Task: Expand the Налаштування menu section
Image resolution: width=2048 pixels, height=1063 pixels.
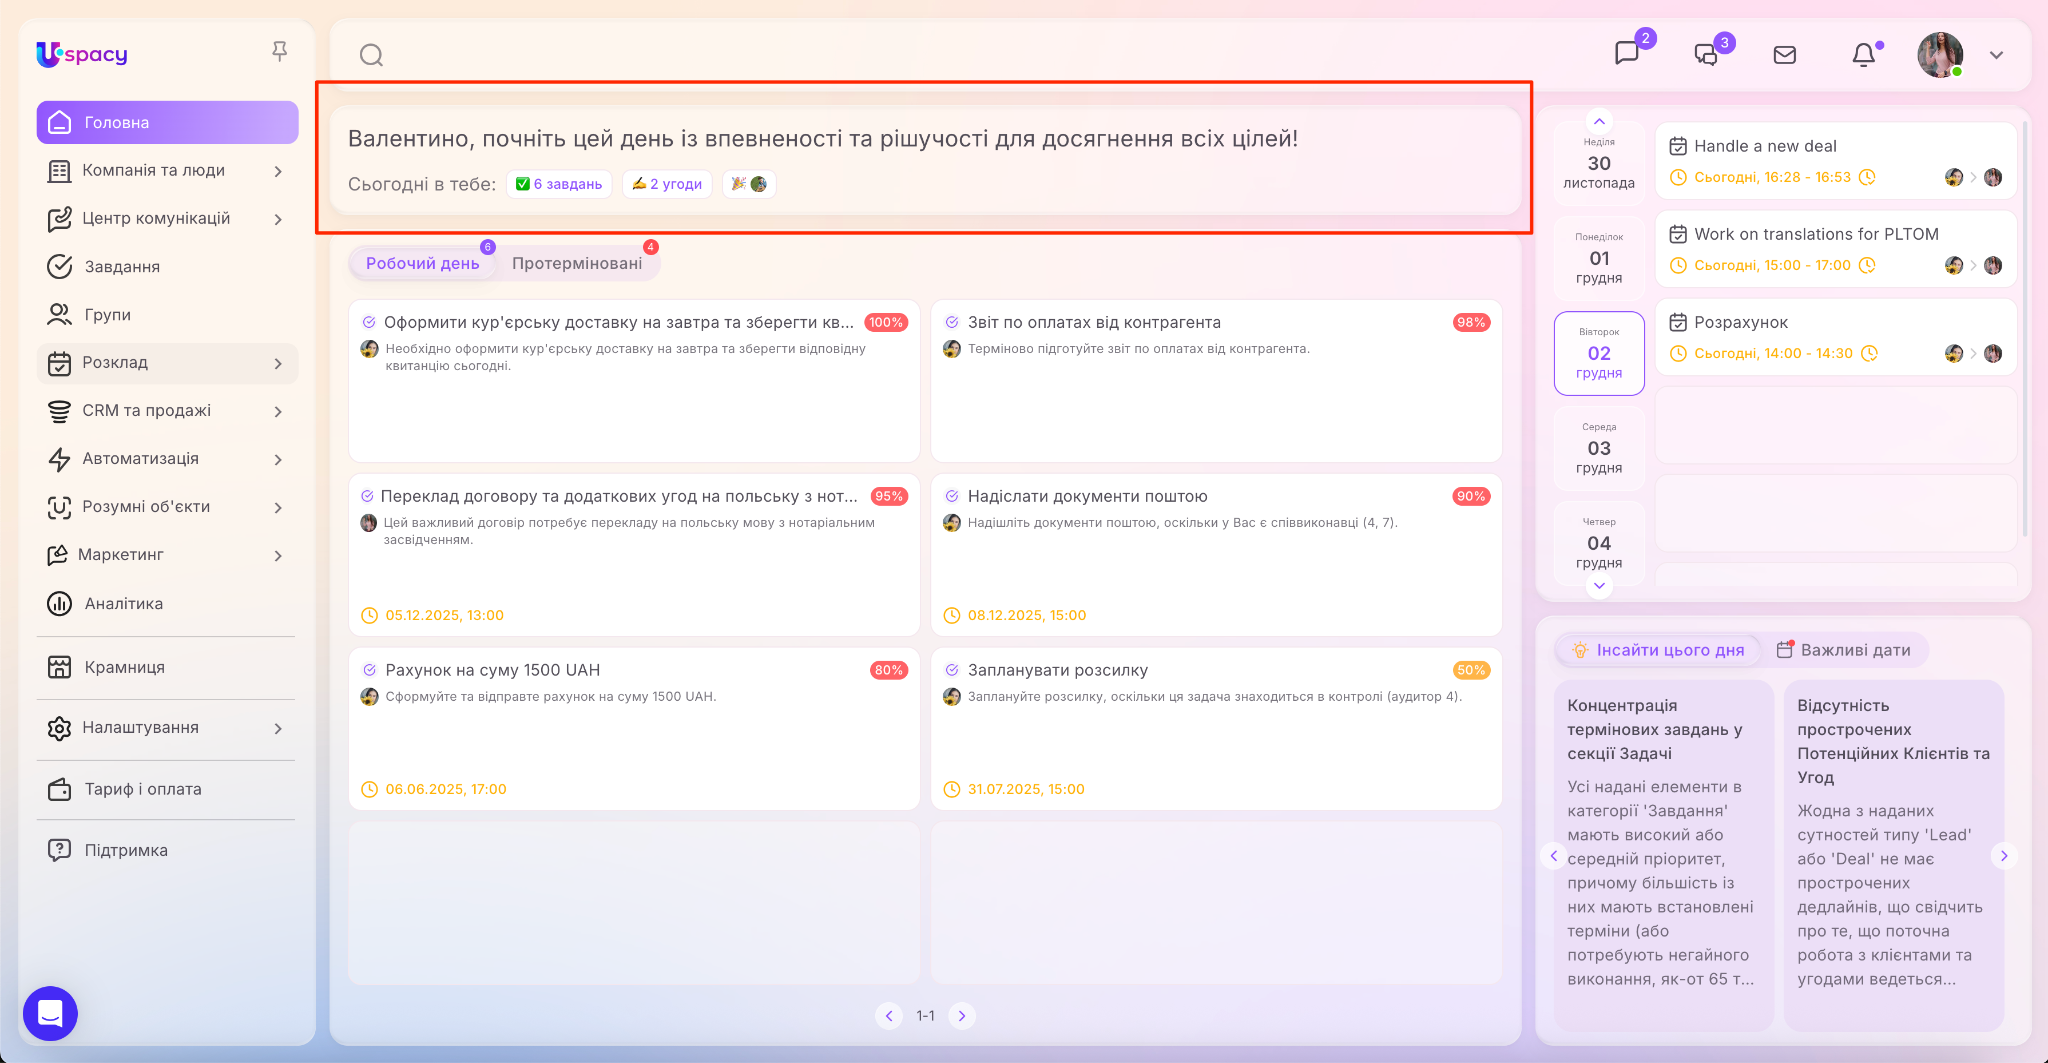Action: (x=278, y=728)
